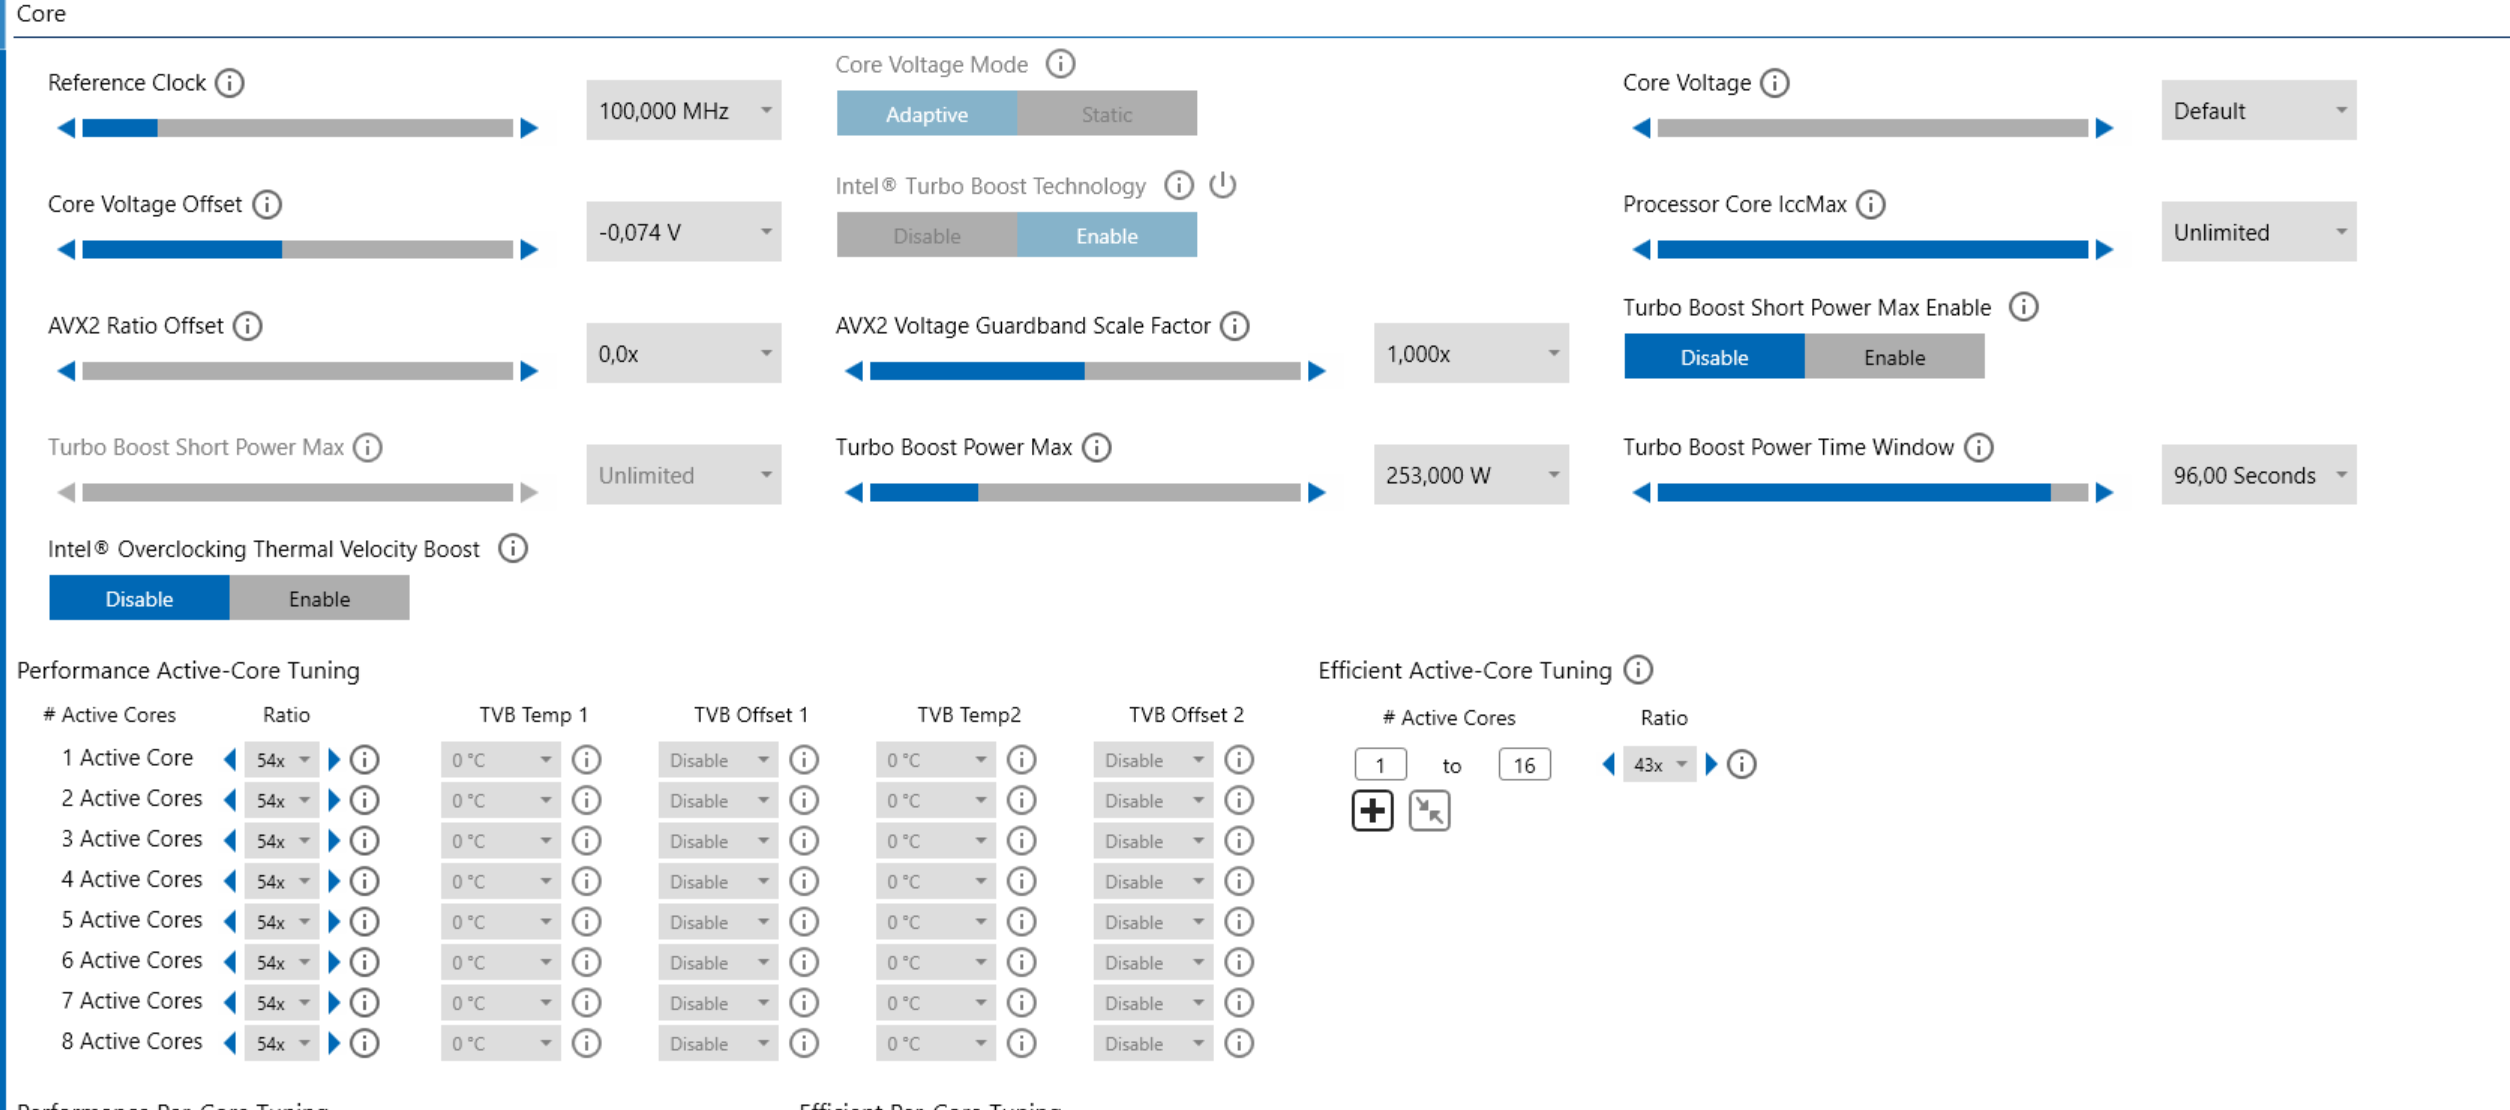This screenshot has width=2510, height=1110.
Task: Open the 3 Active Cores ratio 54x dropdown
Action: [x=281, y=841]
